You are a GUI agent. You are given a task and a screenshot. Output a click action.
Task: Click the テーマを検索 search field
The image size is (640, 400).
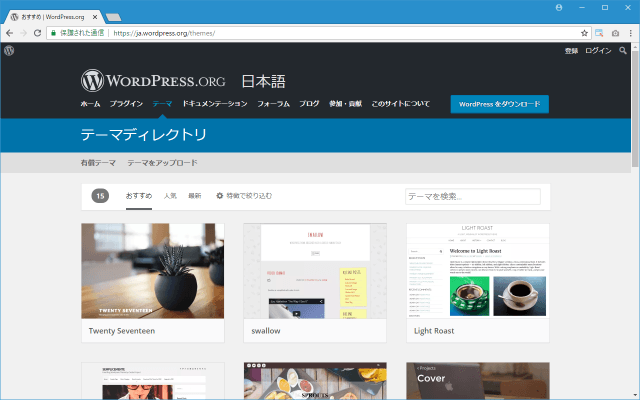(473, 196)
